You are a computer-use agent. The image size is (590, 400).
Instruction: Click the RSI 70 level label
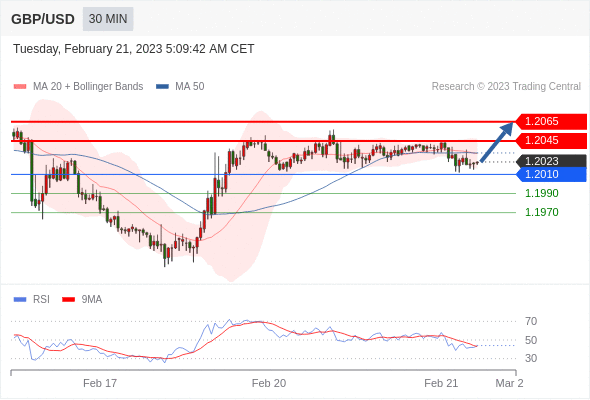coord(531,321)
